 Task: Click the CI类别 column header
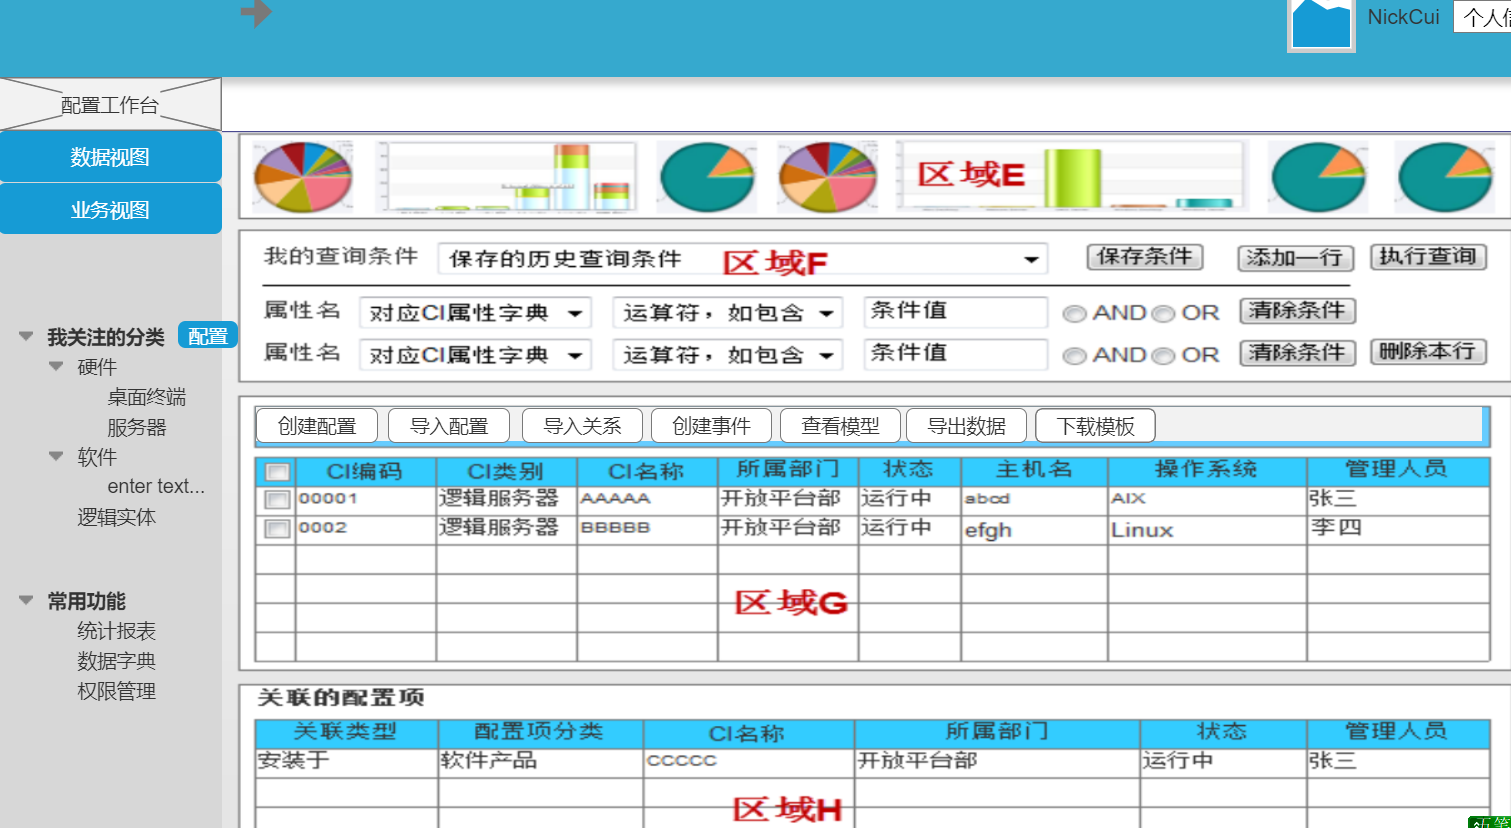pyautogui.click(x=506, y=471)
